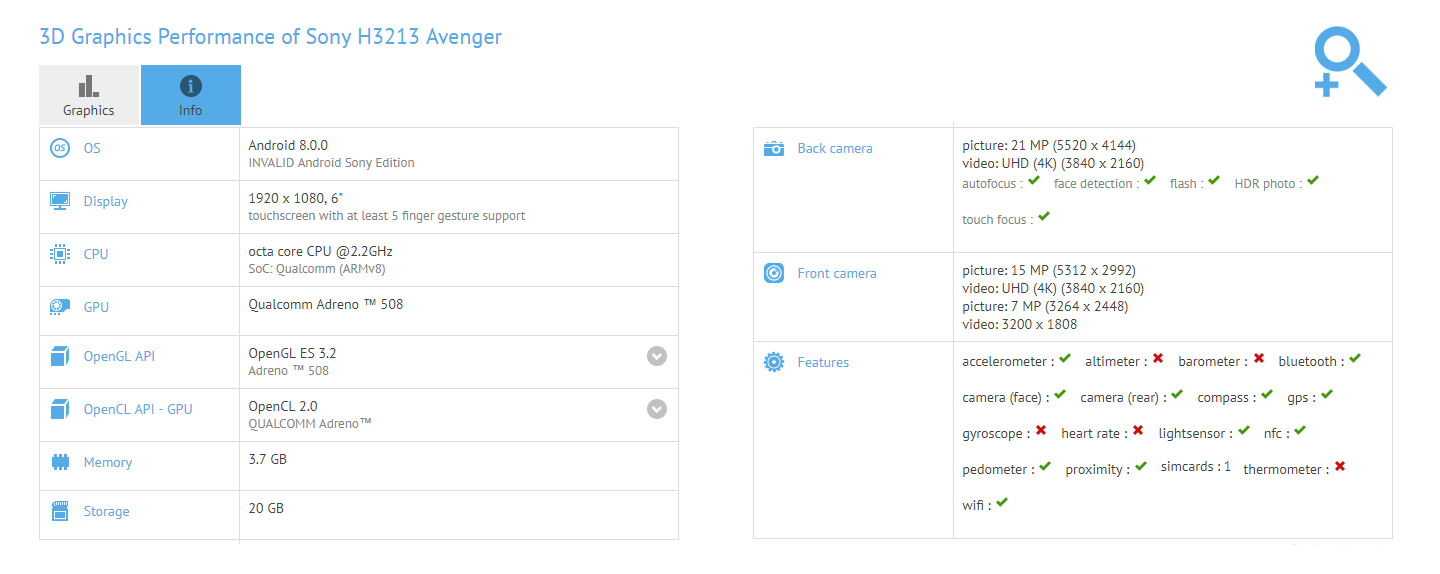Click the Features gear icon
The image size is (1440, 574).
coord(774,362)
